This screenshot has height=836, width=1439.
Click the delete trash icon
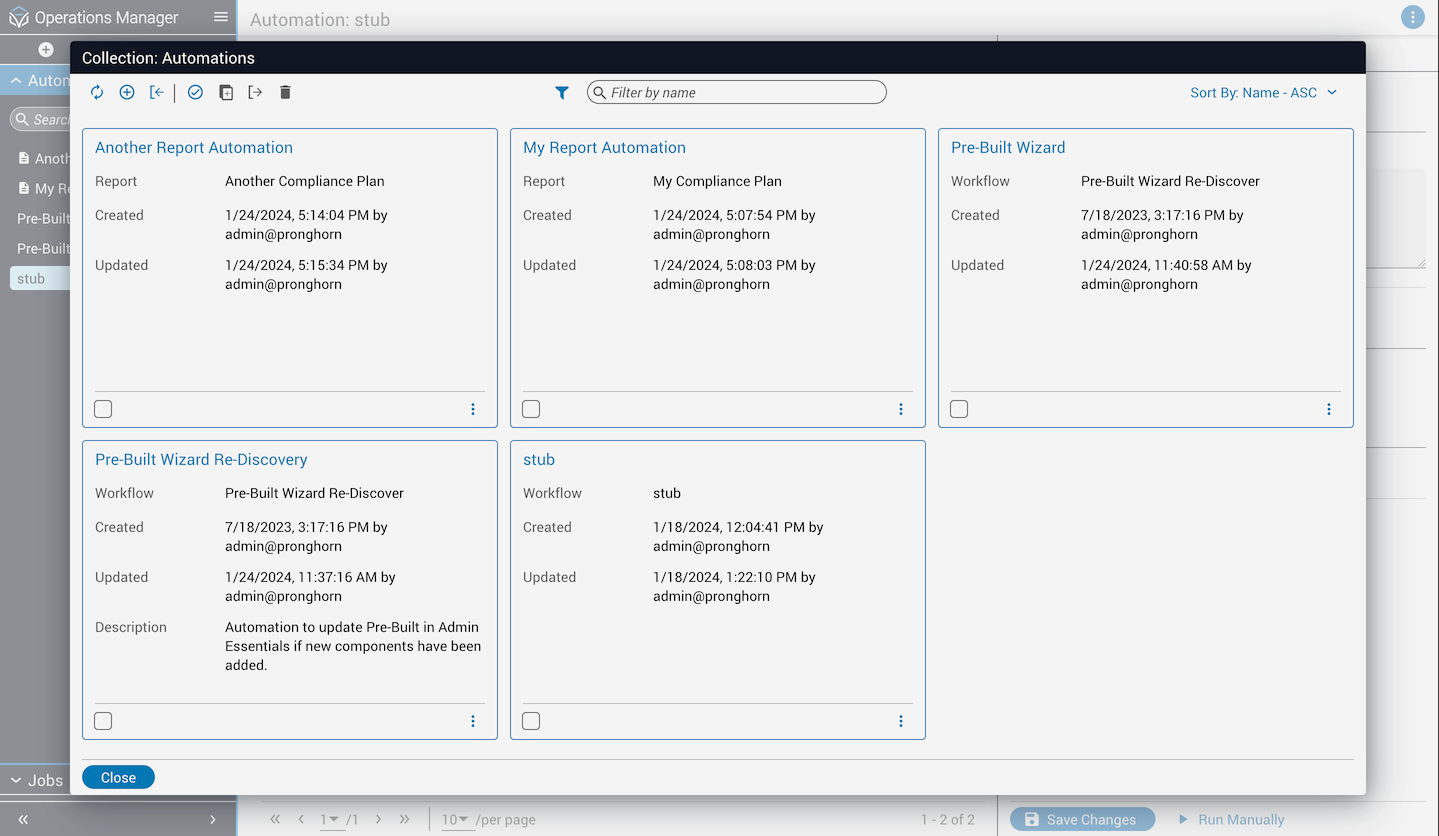pos(285,92)
